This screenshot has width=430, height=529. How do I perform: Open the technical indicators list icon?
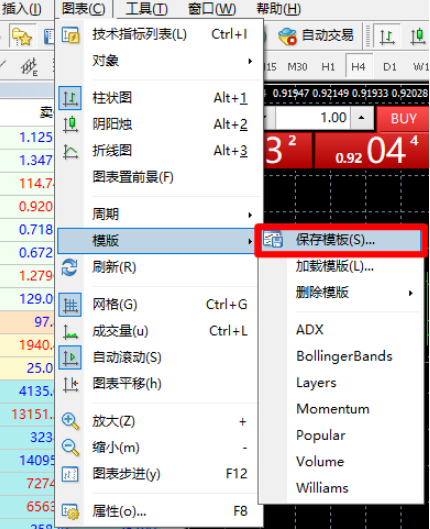(x=70, y=35)
